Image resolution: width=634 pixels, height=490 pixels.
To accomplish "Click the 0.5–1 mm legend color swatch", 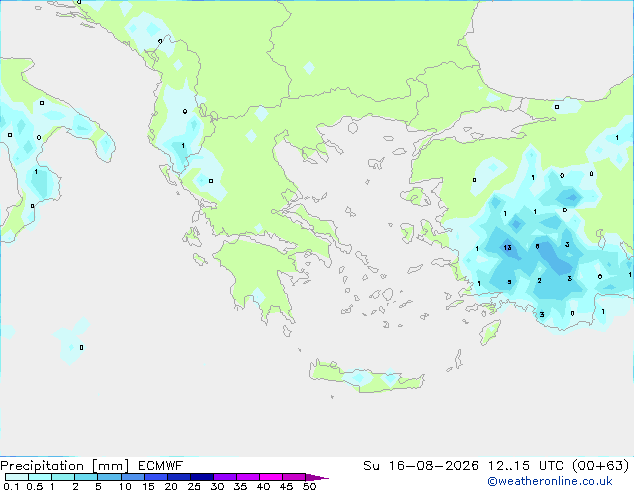I will point(40,477).
